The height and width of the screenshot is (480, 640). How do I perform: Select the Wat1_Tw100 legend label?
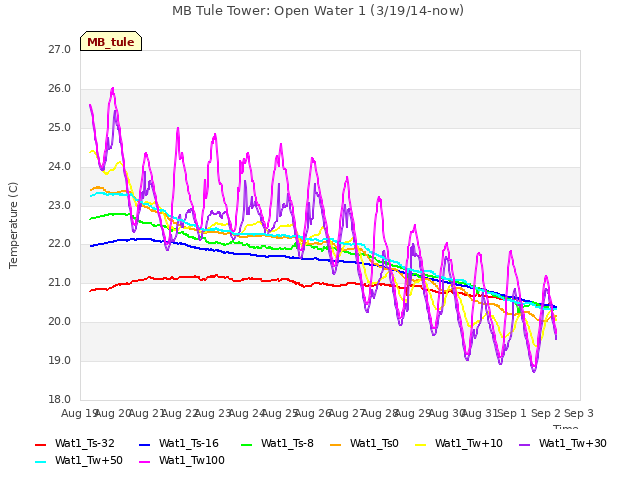point(192,460)
